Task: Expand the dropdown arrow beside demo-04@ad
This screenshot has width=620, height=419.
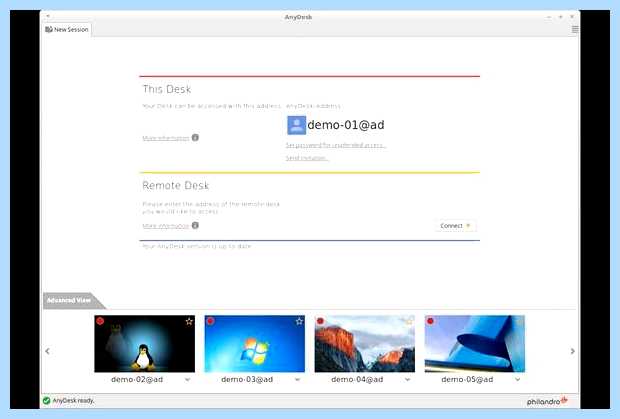Action: click(407, 379)
